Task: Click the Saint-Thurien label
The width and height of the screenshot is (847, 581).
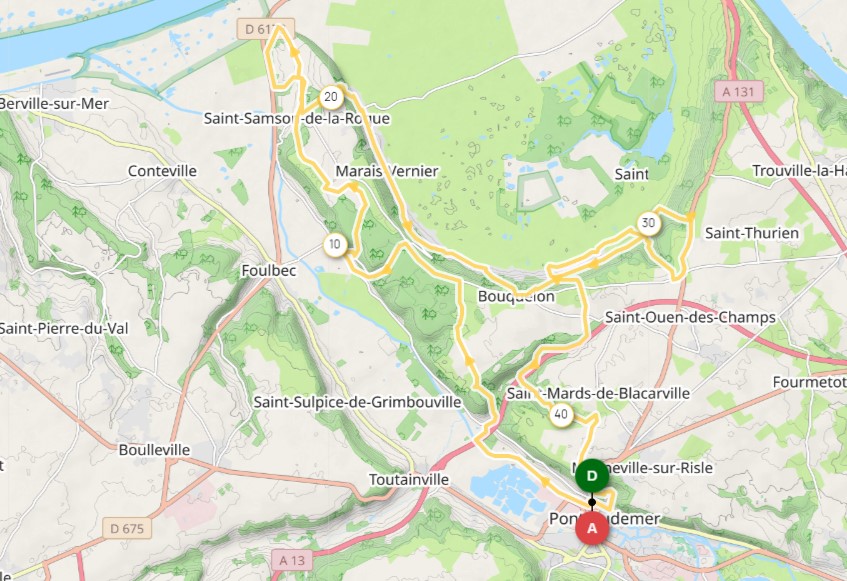Action: (x=751, y=233)
